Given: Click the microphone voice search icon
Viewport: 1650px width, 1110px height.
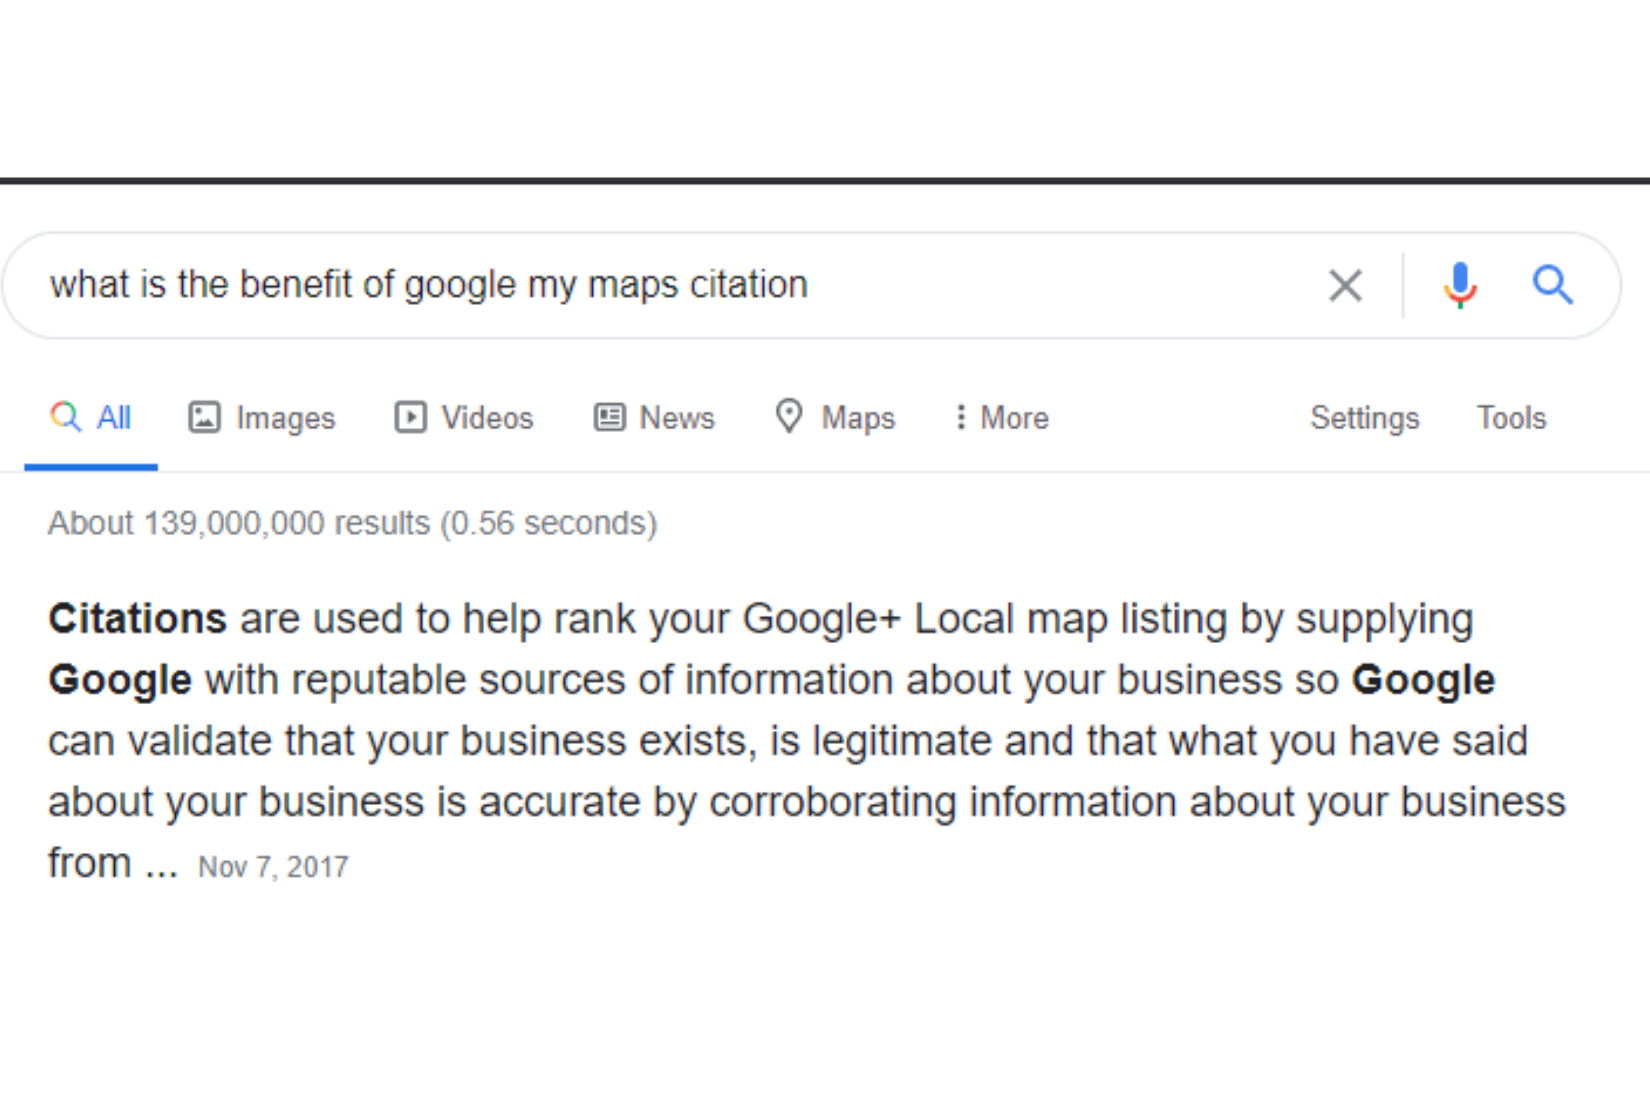Looking at the screenshot, I should coord(1459,285).
